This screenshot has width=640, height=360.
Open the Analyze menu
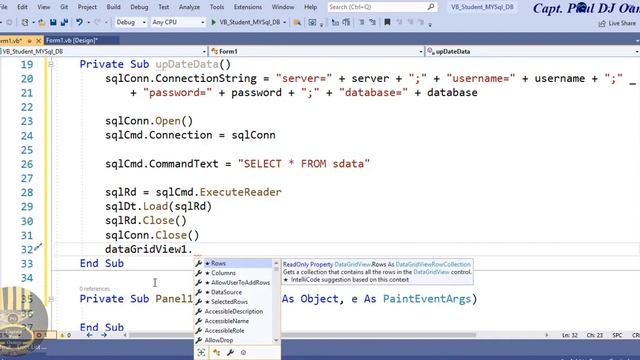pyautogui.click(x=189, y=7)
